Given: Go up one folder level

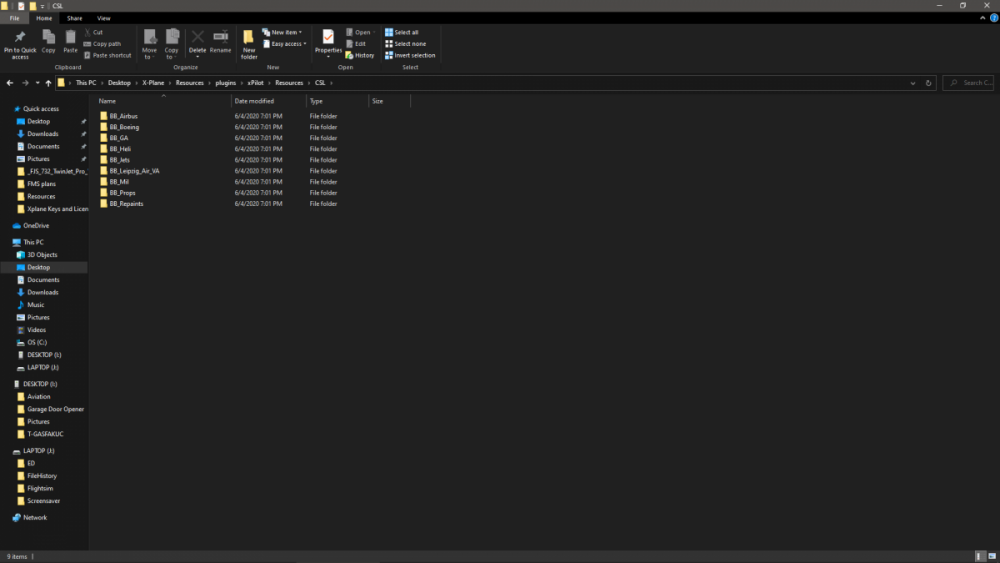Looking at the screenshot, I should pyautogui.click(x=48, y=83).
